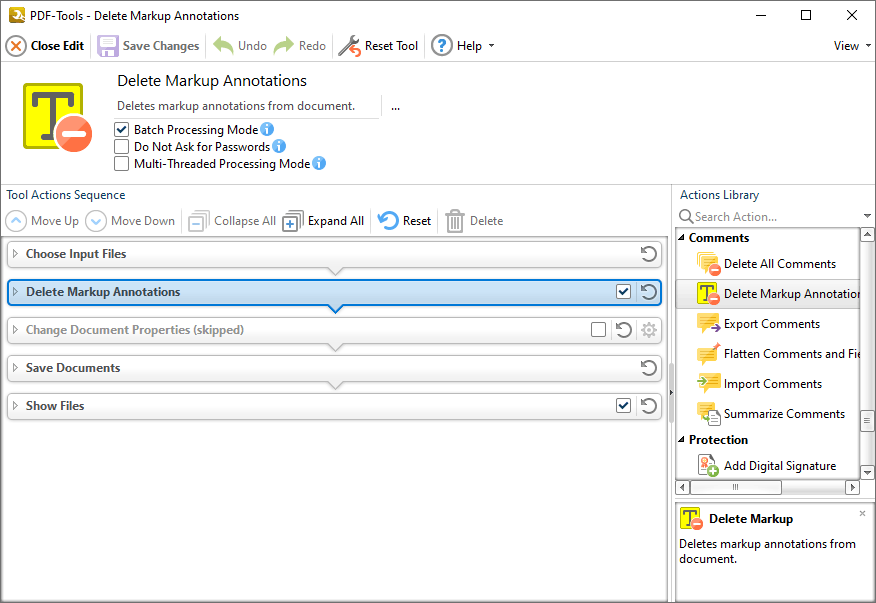Click the ellipsis button beside the description
Viewport: 876px width, 603px height.
pyautogui.click(x=396, y=107)
